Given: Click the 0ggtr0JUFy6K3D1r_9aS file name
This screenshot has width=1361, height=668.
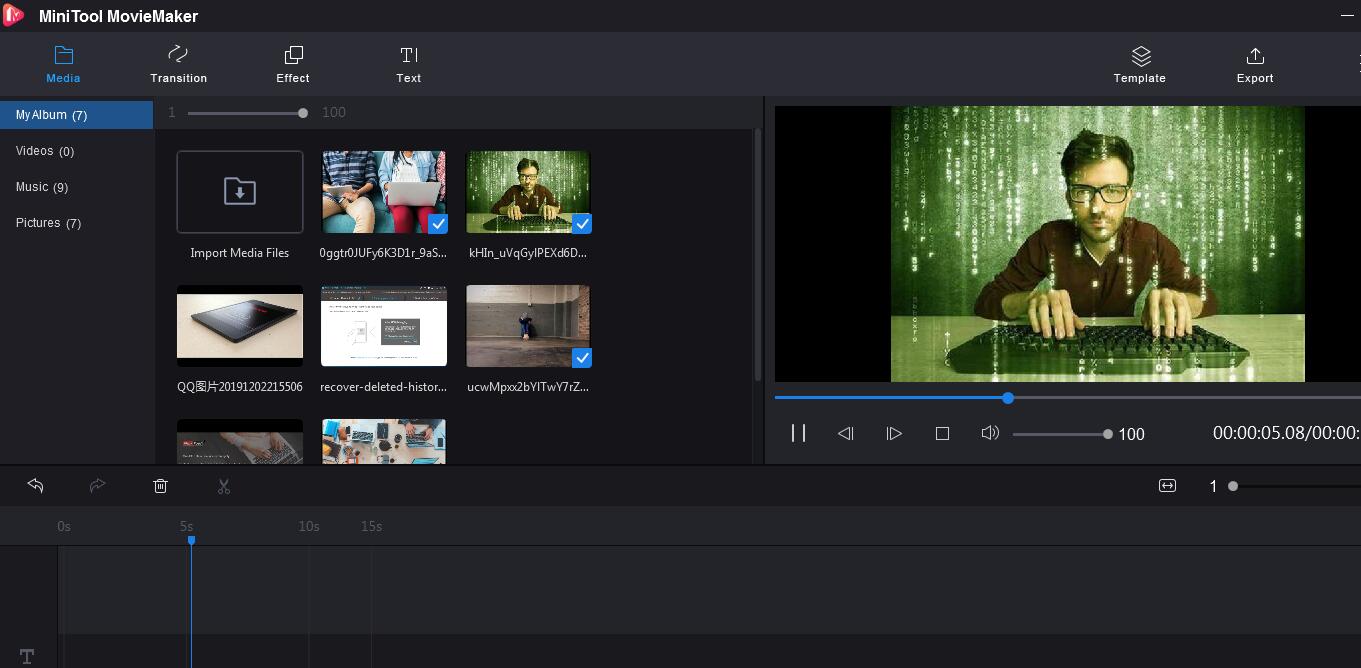Looking at the screenshot, I should click(x=383, y=253).
